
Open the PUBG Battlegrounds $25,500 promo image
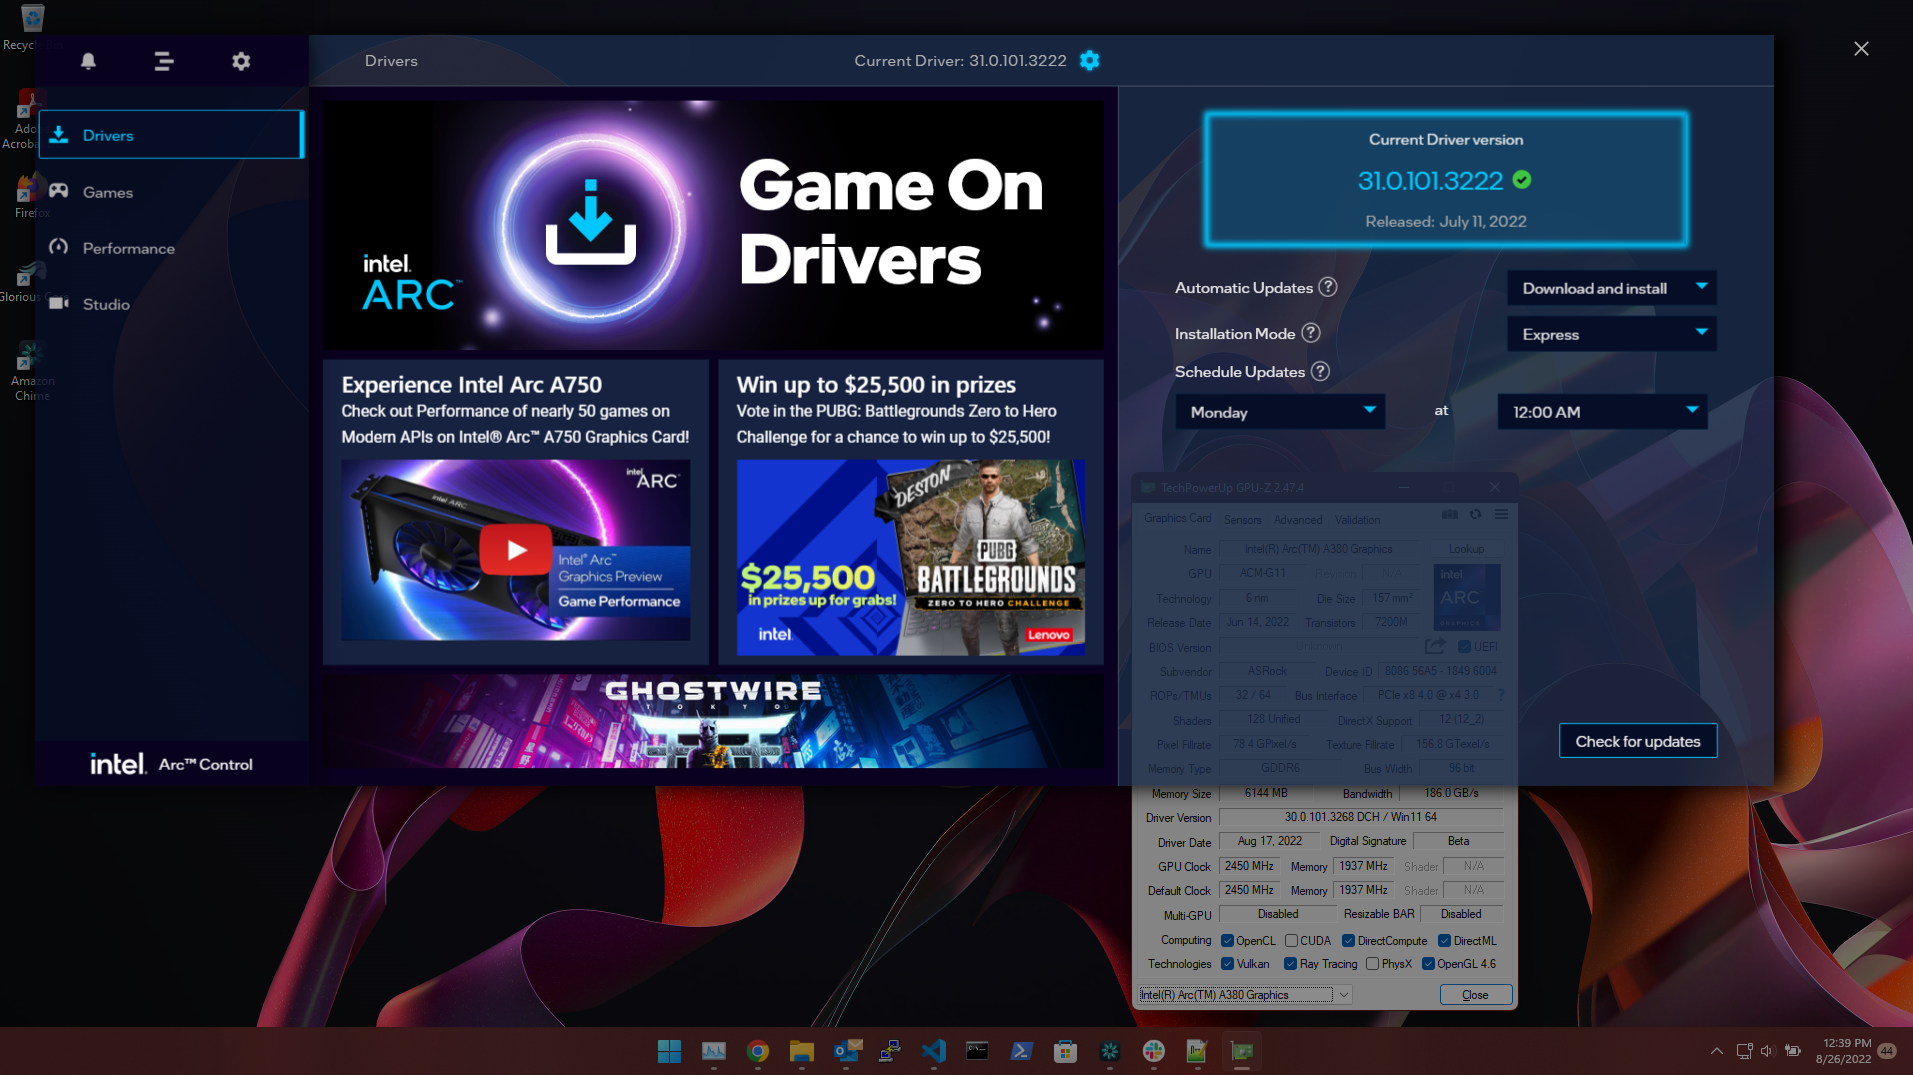(910, 558)
